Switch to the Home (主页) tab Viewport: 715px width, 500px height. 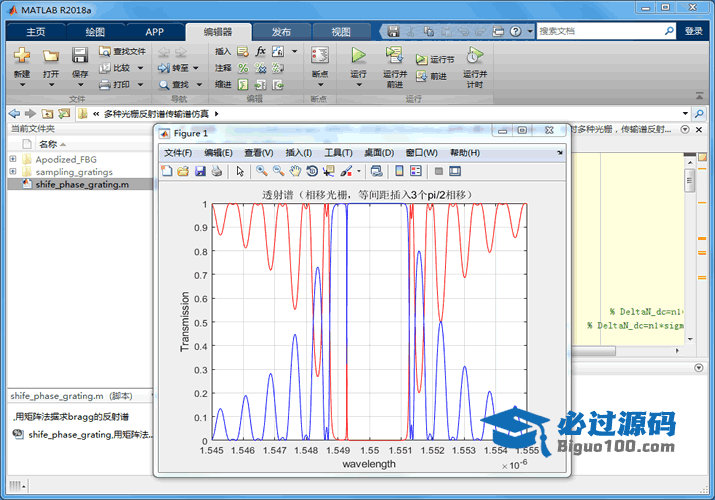pyautogui.click(x=36, y=31)
